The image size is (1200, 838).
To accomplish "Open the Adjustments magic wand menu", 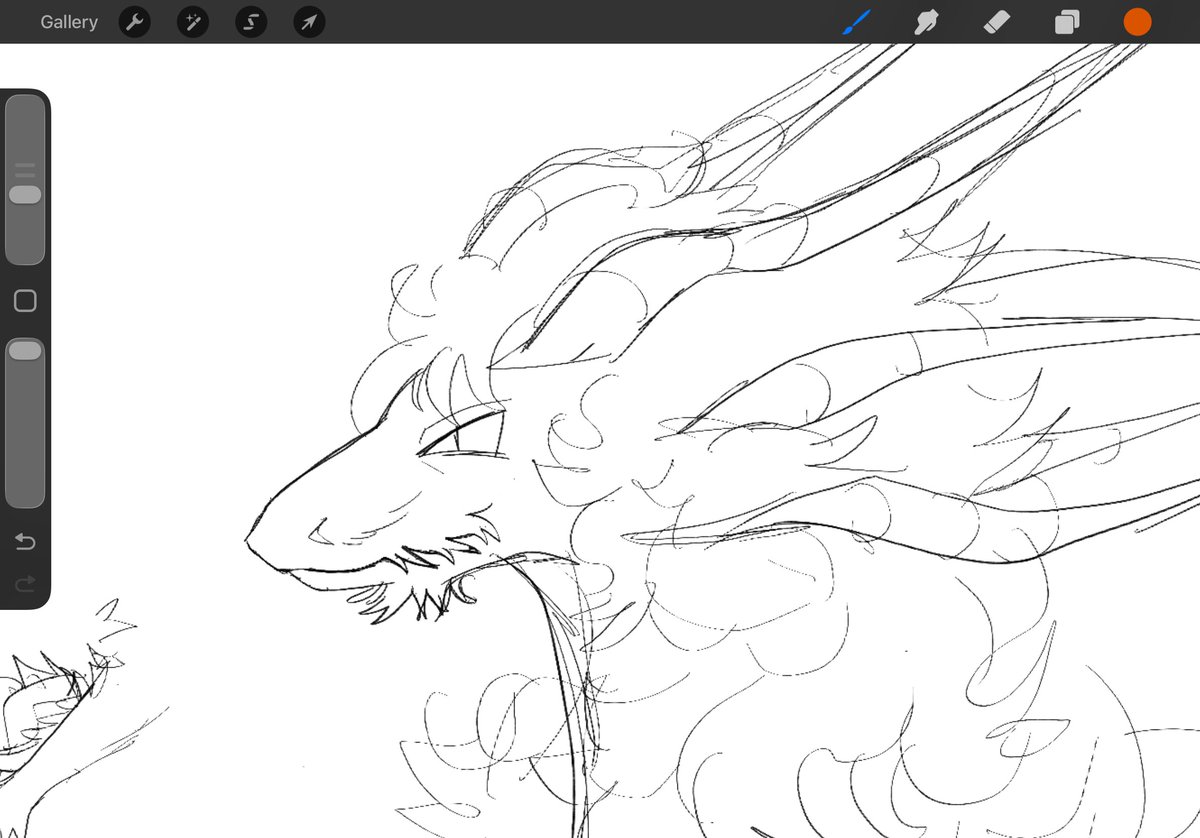I will [x=193, y=22].
